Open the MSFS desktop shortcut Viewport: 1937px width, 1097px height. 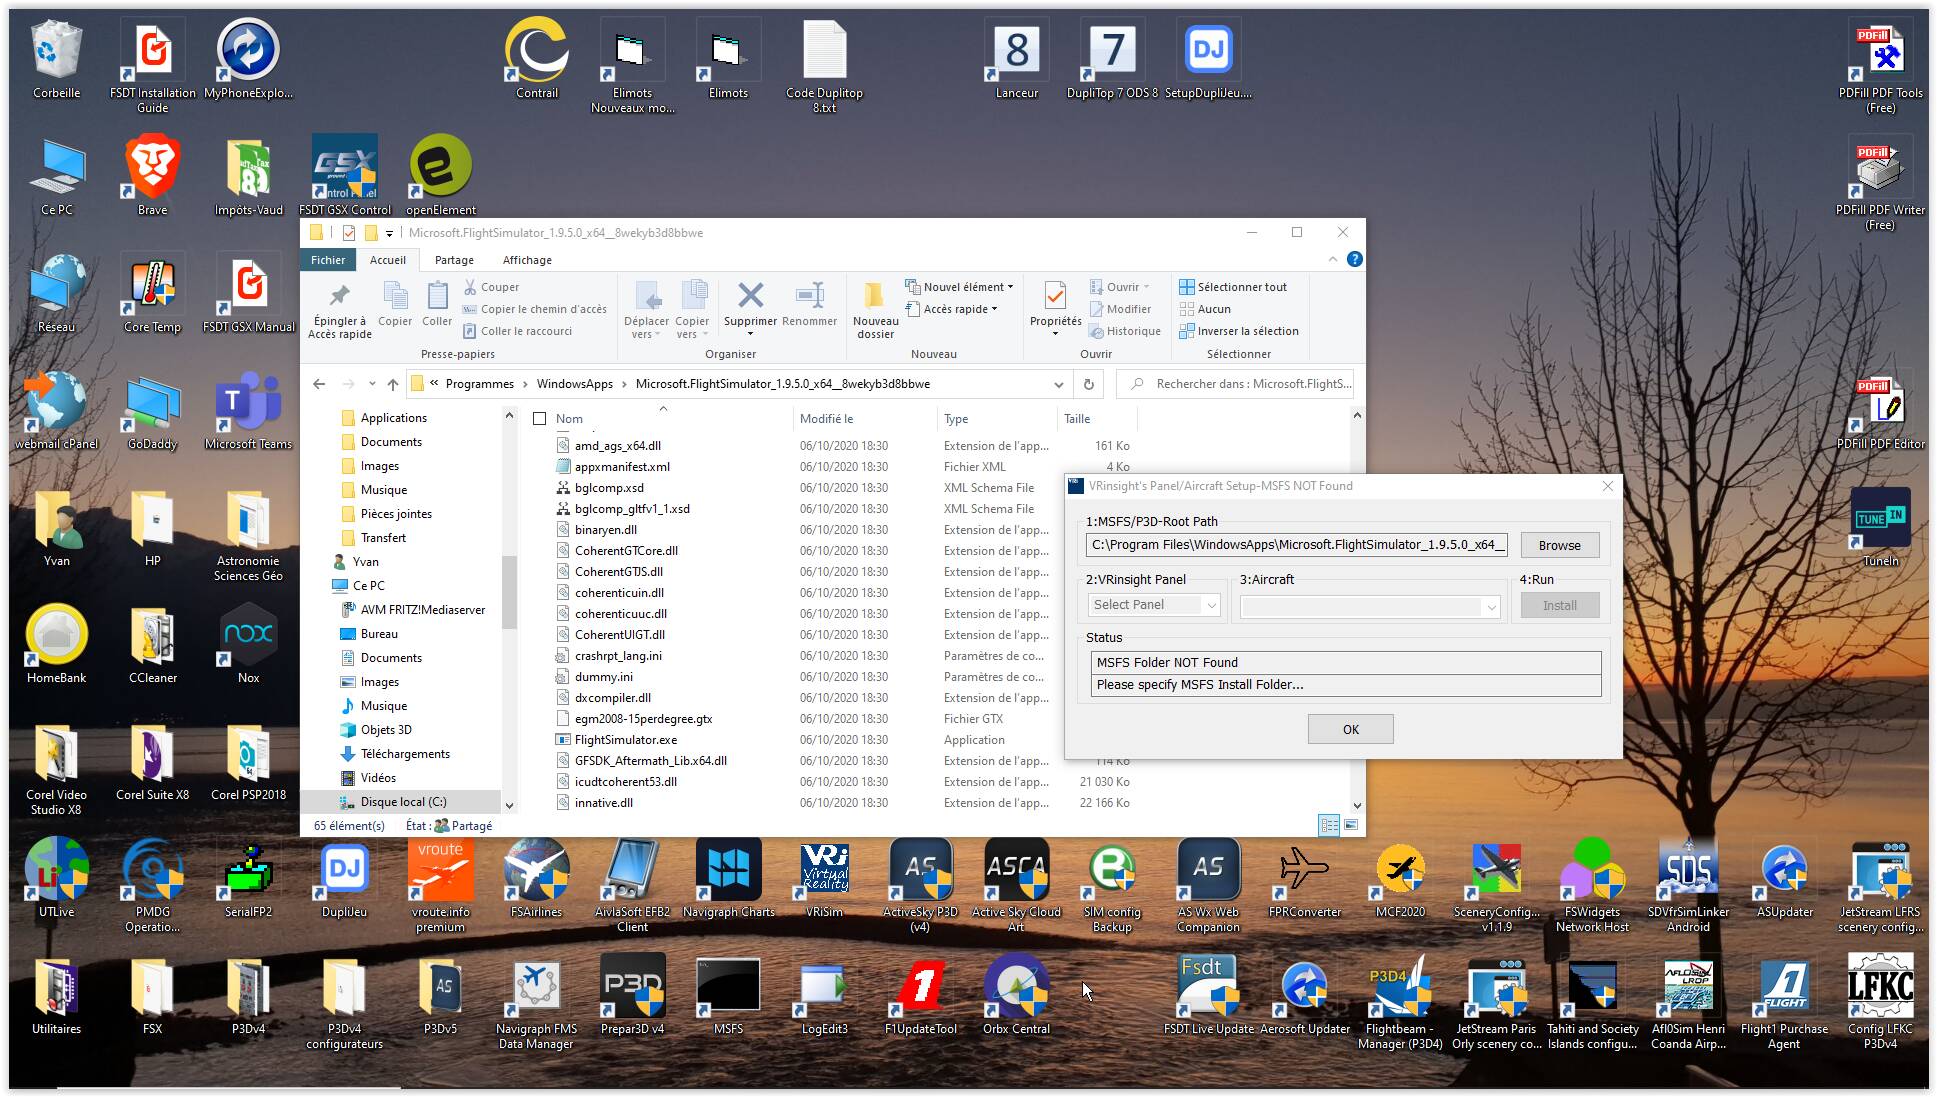(x=728, y=996)
